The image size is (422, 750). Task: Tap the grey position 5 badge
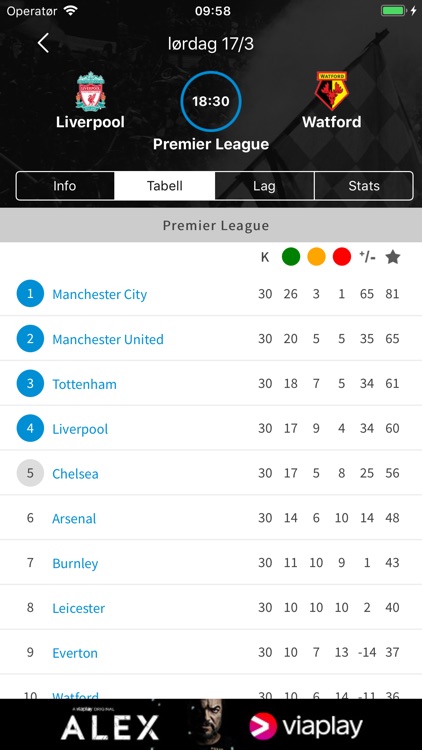tap(30, 473)
